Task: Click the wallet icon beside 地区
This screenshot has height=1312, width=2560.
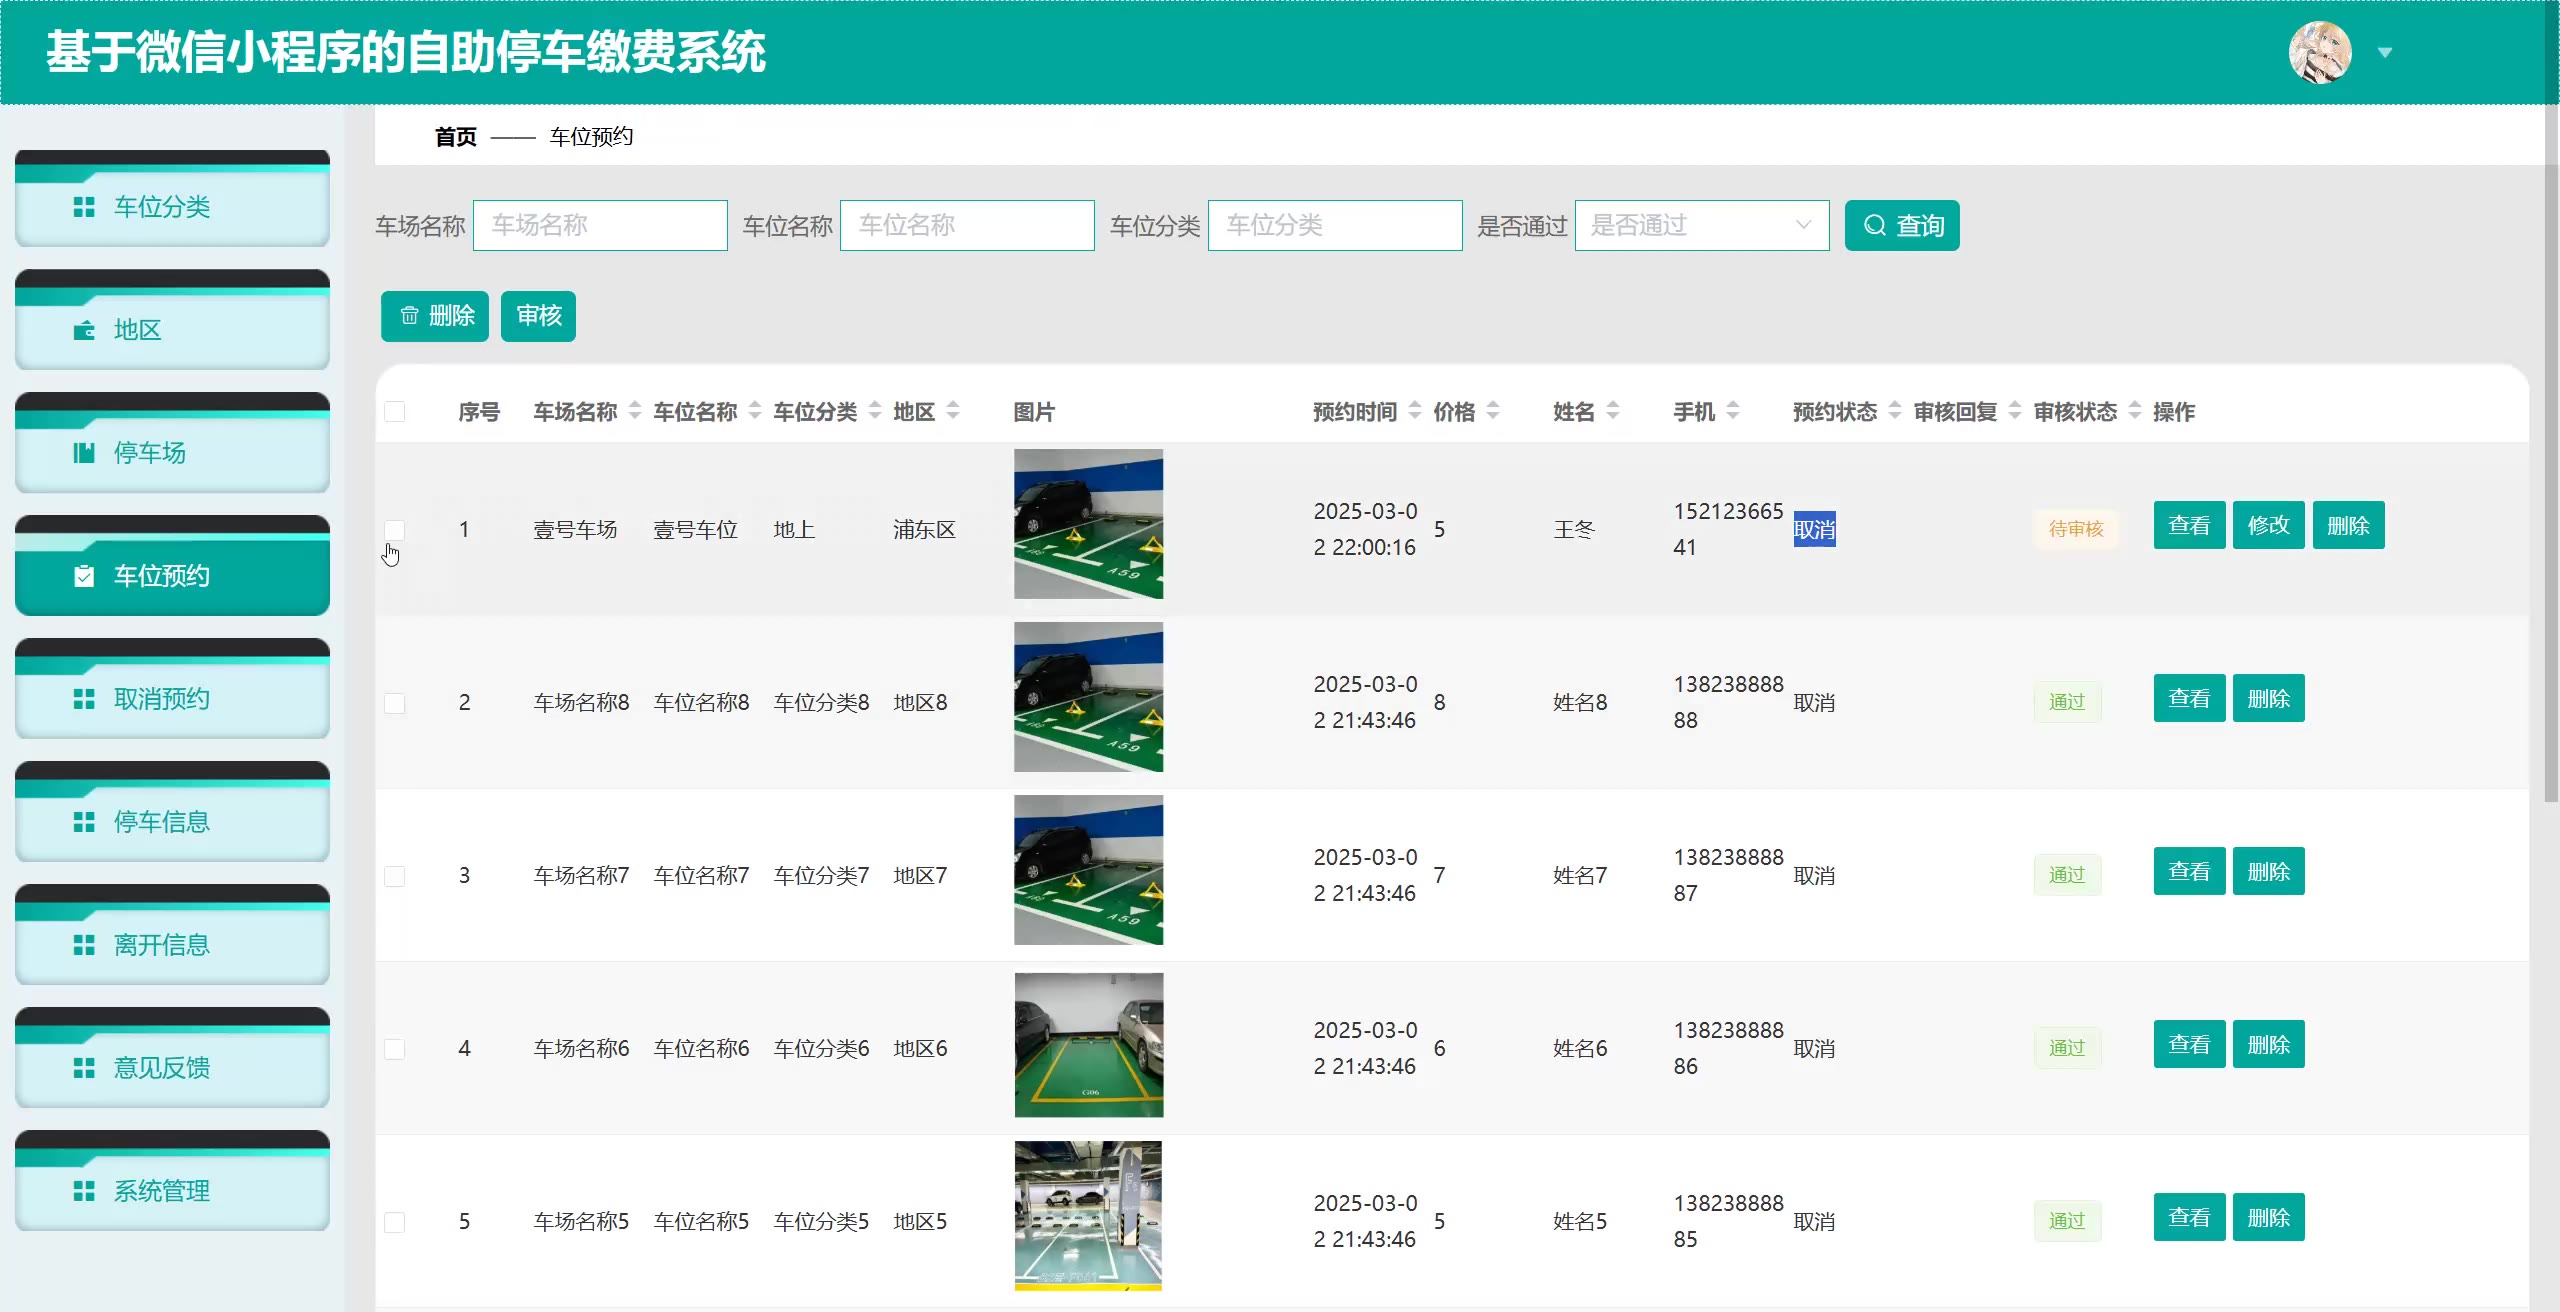Action: 84,330
